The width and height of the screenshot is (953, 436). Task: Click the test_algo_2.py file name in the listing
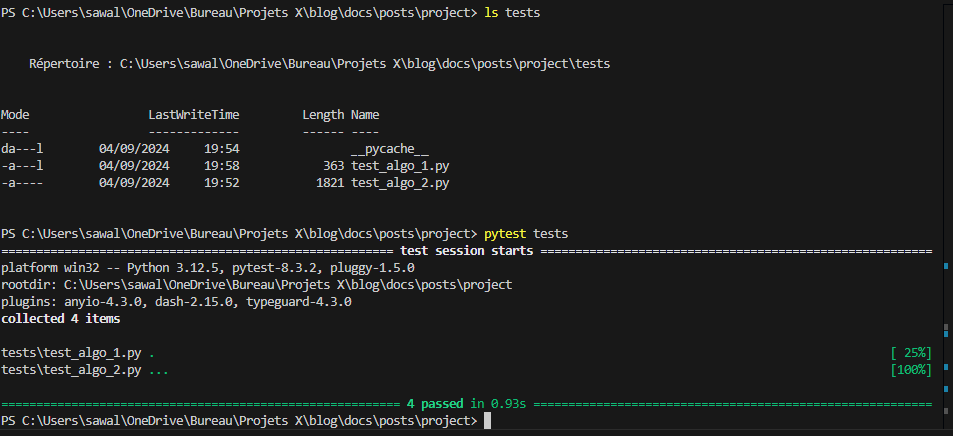[x=400, y=183]
